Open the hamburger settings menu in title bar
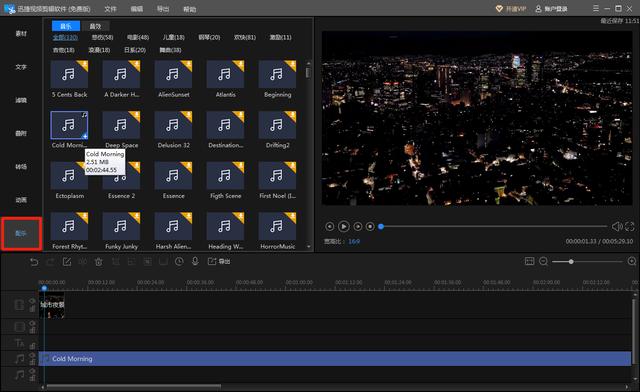This screenshot has width=640, height=392. (x=596, y=8)
